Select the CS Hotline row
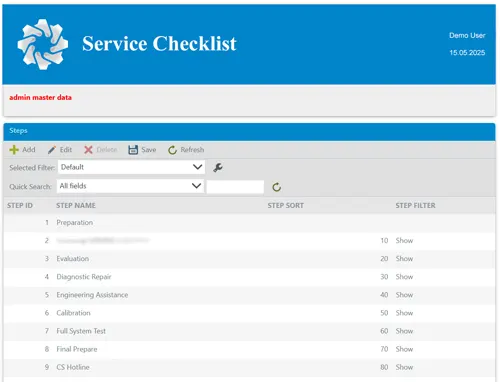Image resolution: width=500 pixels, height=382 pixels. click(249, 367)
